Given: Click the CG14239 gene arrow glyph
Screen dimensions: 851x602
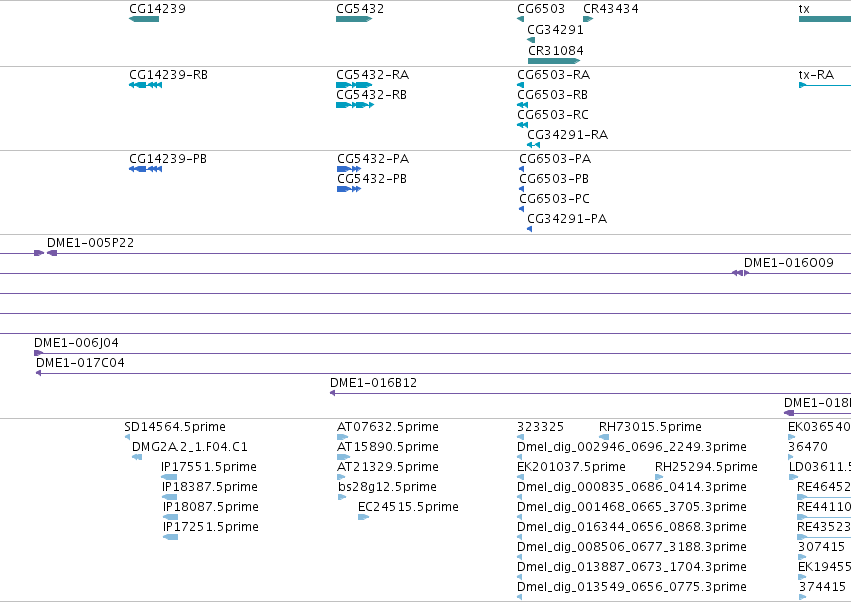Looking at the screenshot, I should [x=144, y=19].
